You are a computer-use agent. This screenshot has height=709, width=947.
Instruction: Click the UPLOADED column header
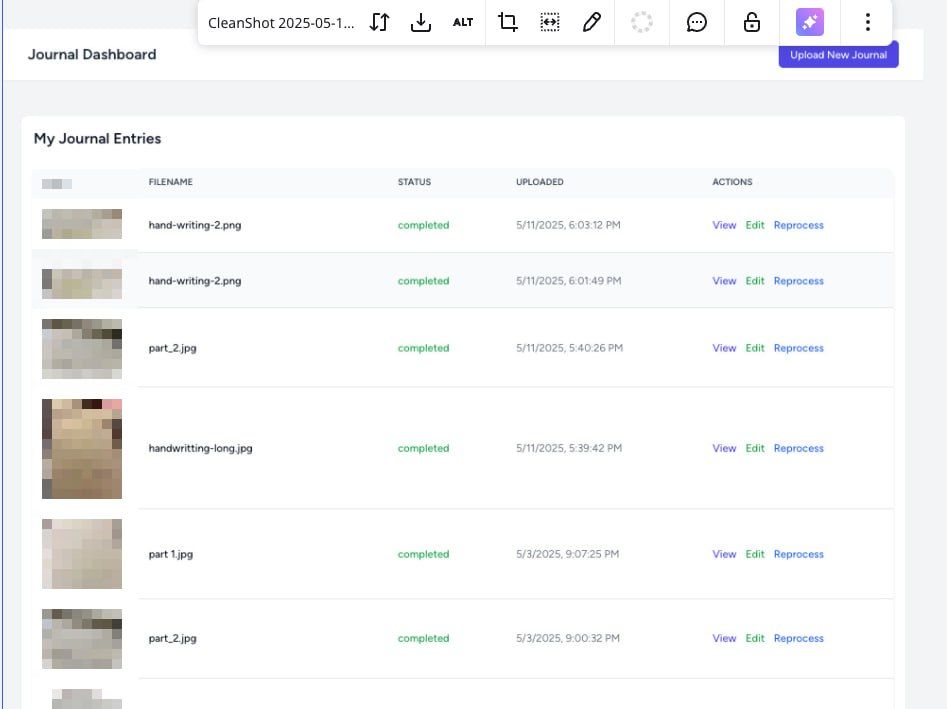[539, 182]
